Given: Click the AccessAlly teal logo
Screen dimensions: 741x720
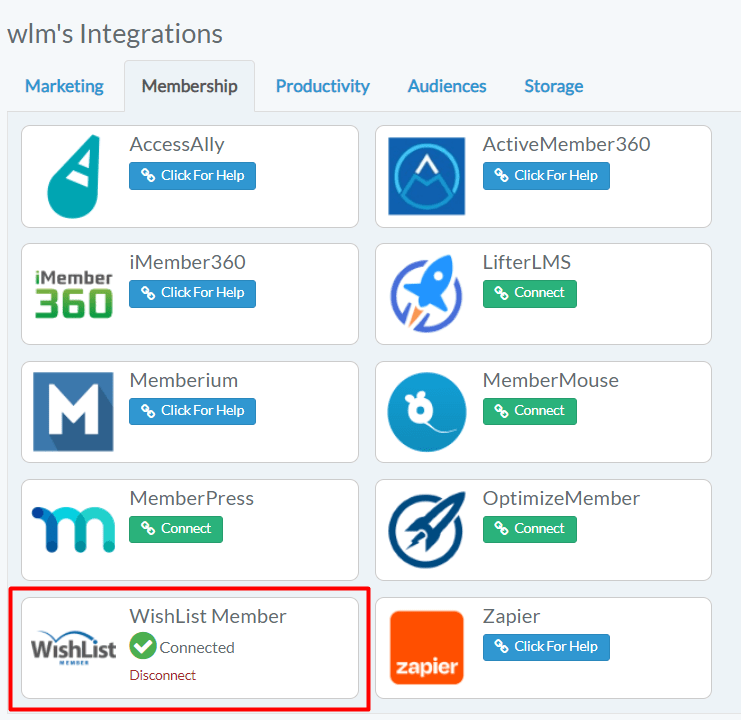Looking at the screenshot, I should pos(73,176).
